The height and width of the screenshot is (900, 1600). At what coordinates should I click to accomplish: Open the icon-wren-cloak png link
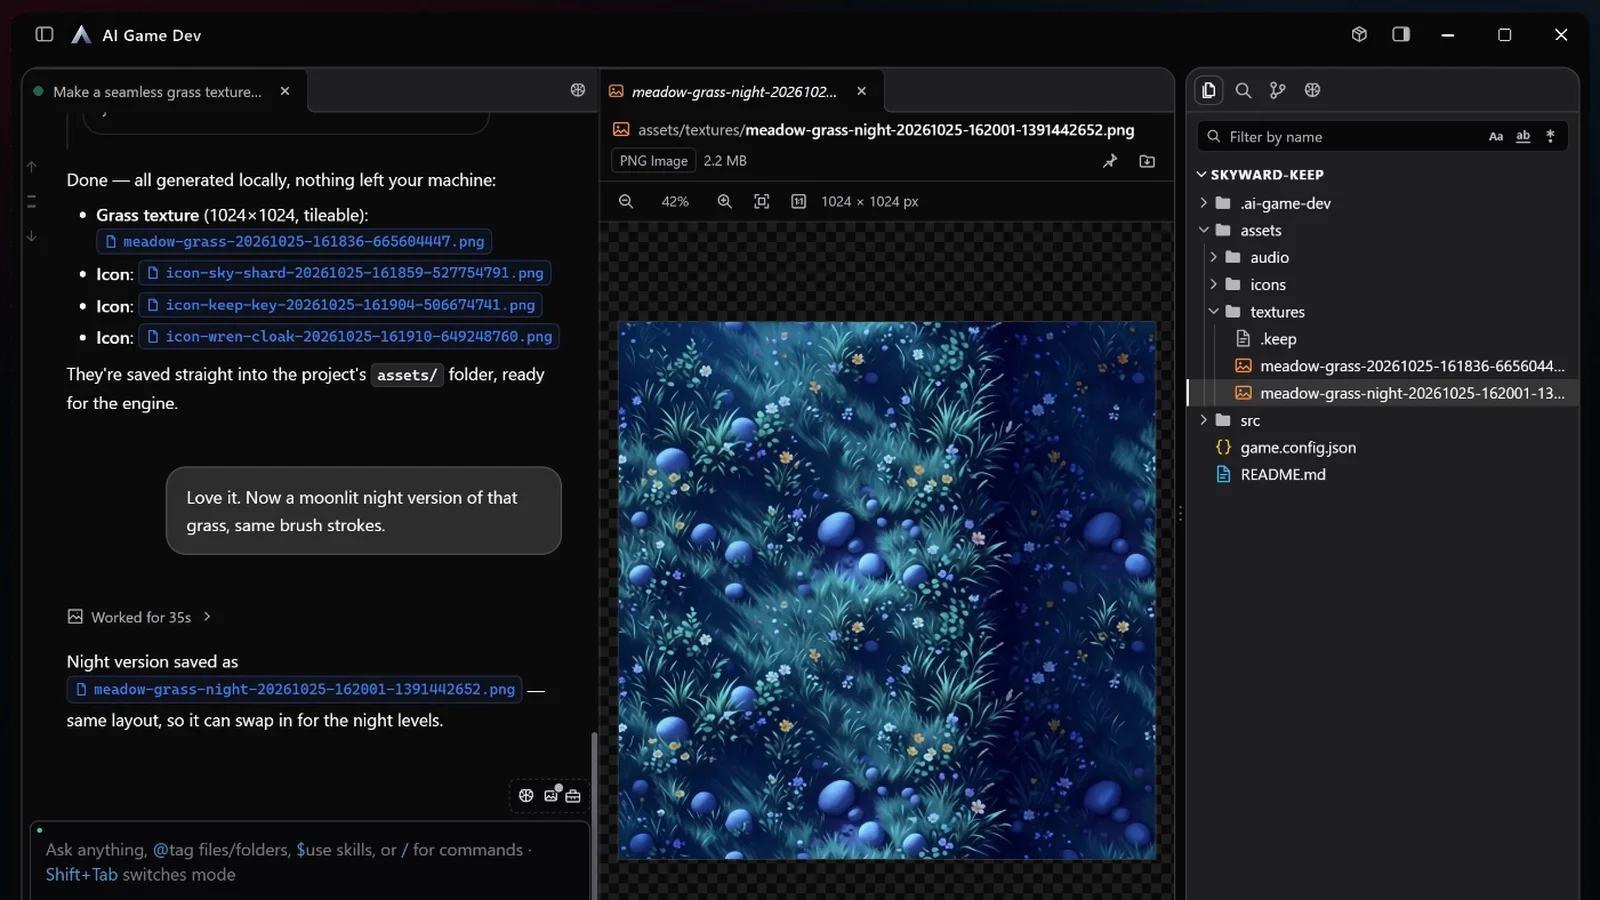[x=349, y=337]
